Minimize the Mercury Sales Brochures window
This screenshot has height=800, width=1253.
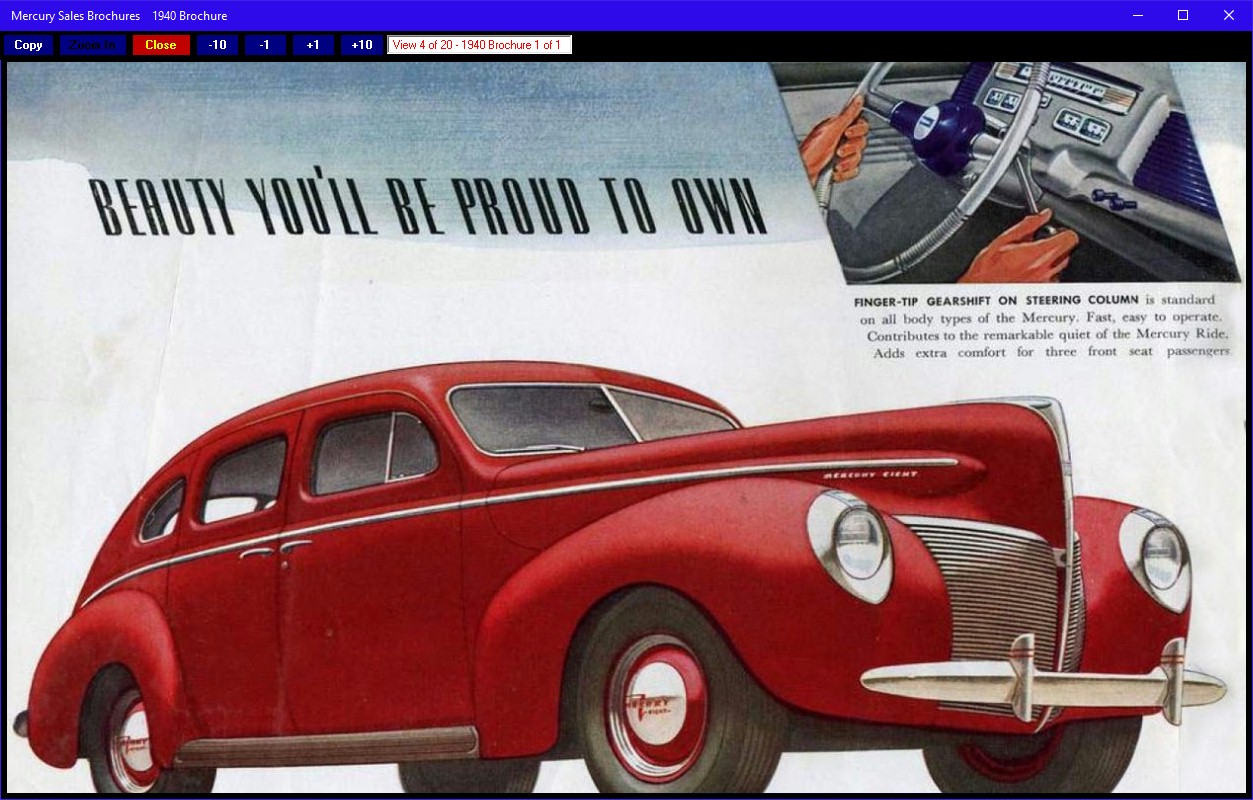click(1137, 15)
